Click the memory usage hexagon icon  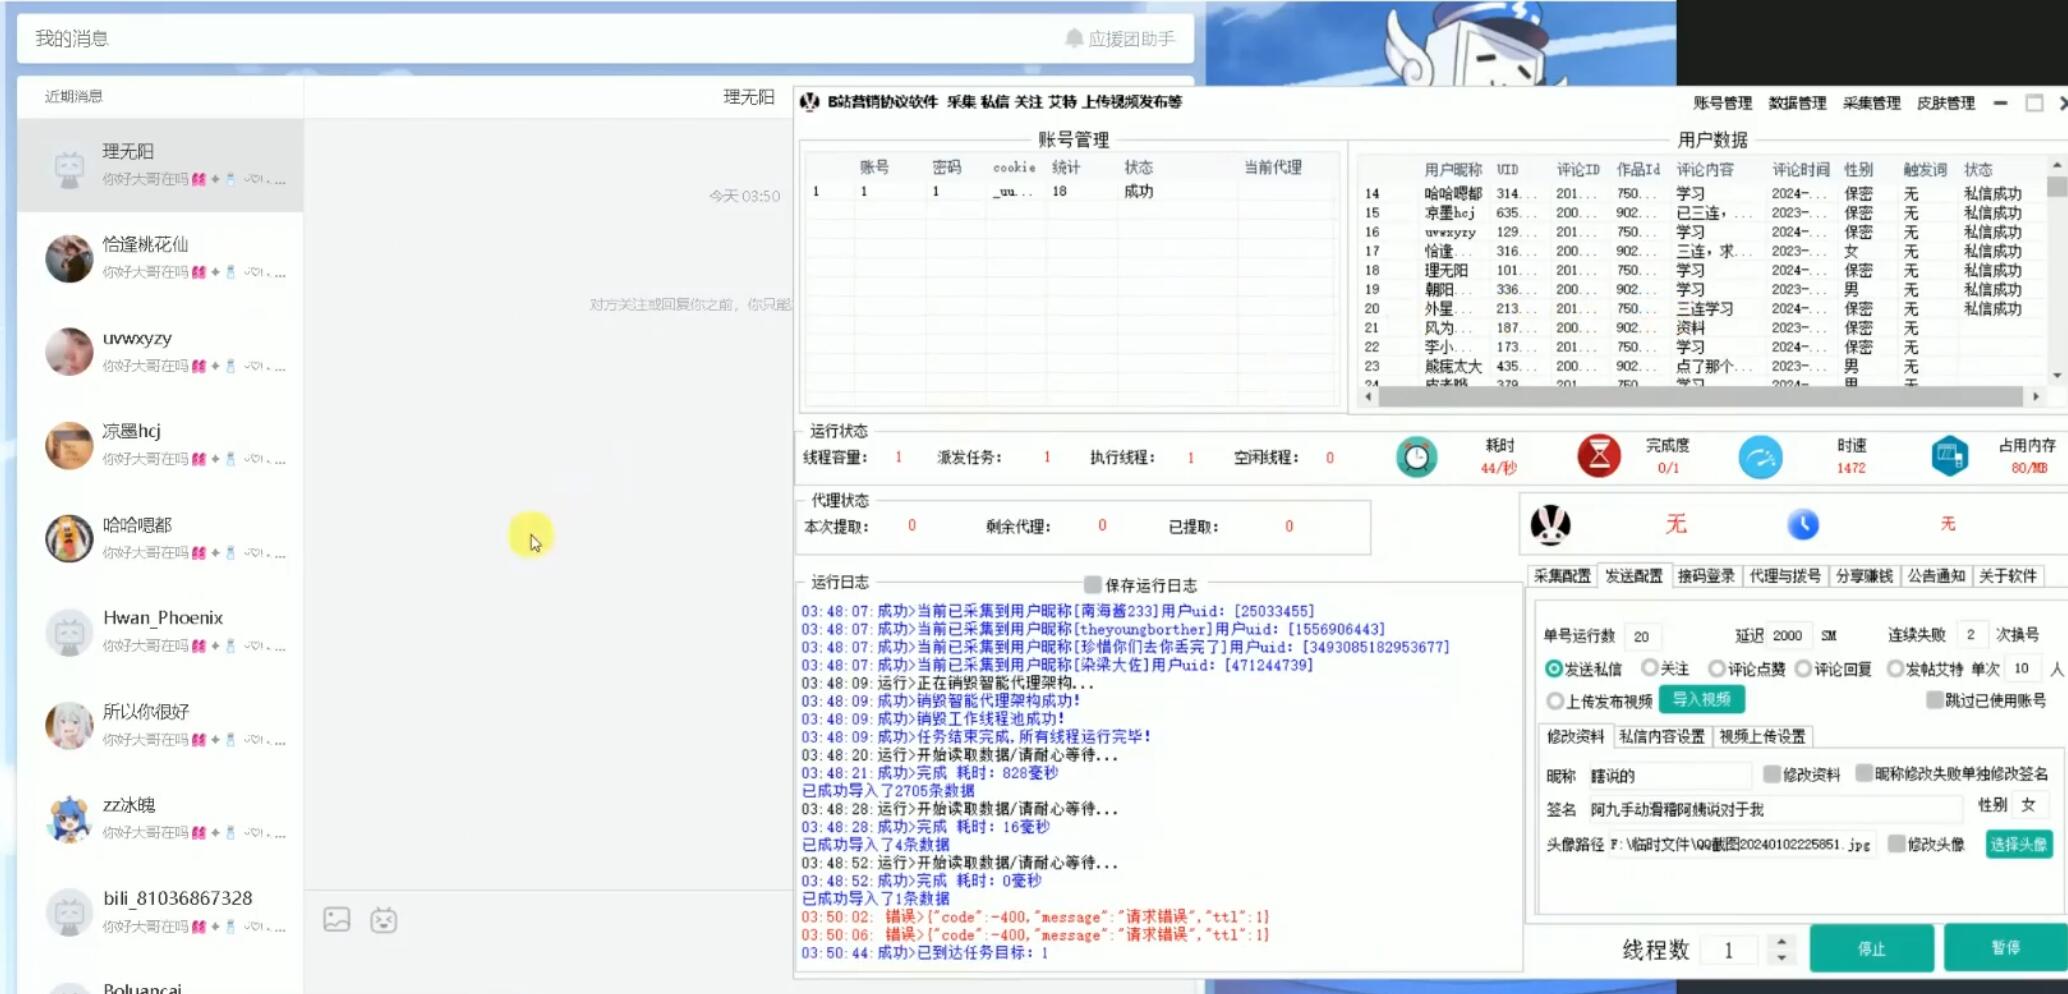click(1949, 456)
